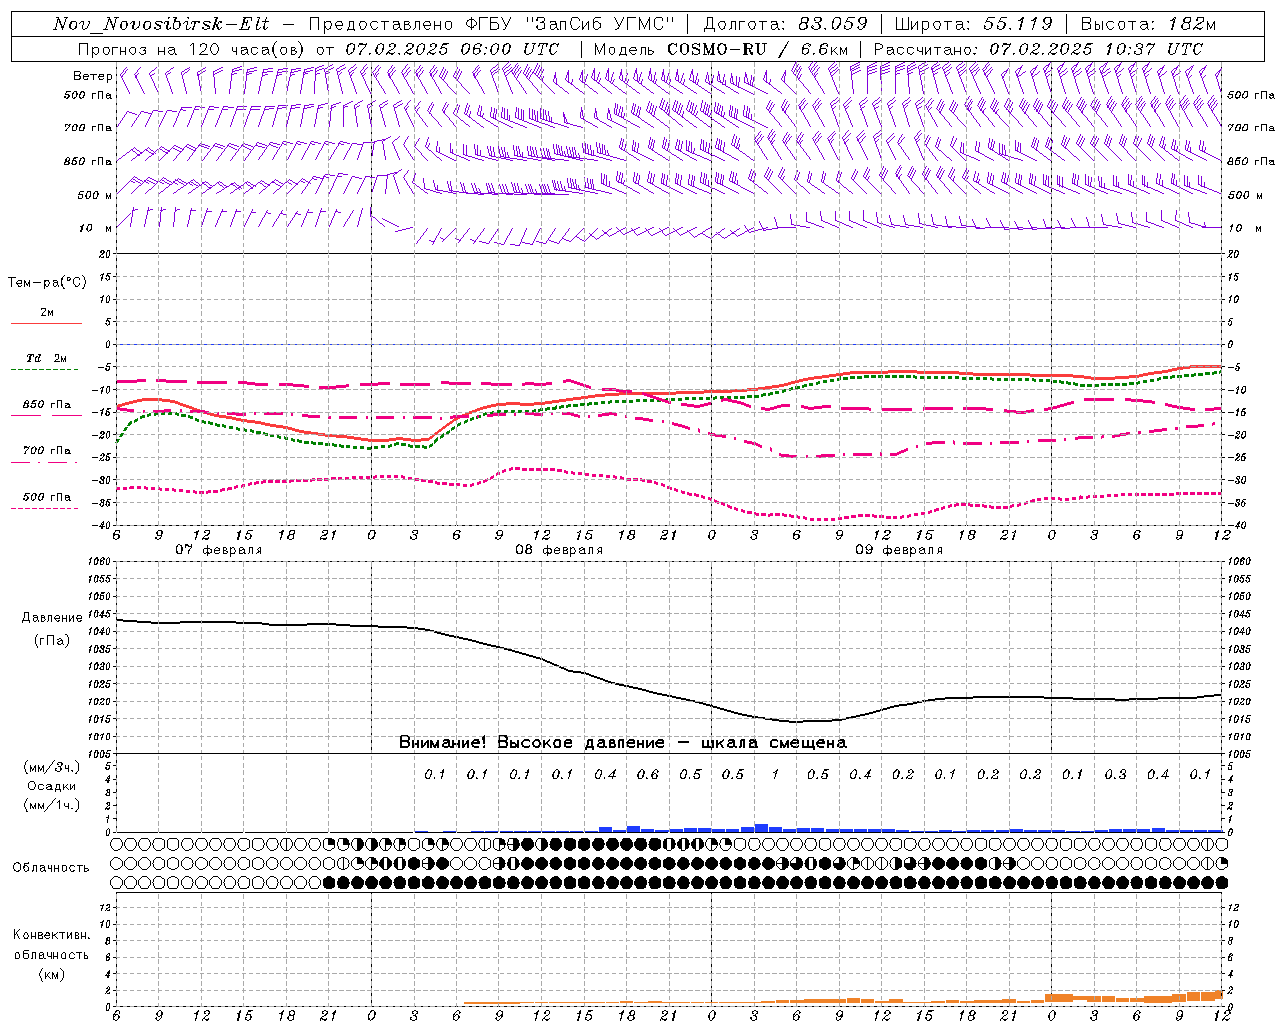Click the Широта: 55.119 header value
The height and width of the screenshot is (1024, 1280).
[973, 24]
